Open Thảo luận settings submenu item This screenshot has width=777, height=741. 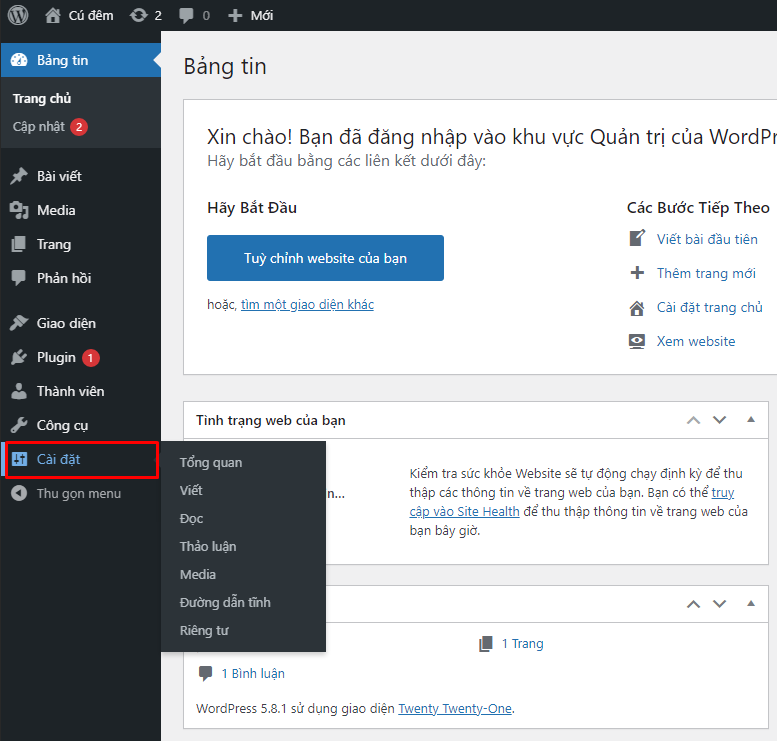(x=208, y=546)
